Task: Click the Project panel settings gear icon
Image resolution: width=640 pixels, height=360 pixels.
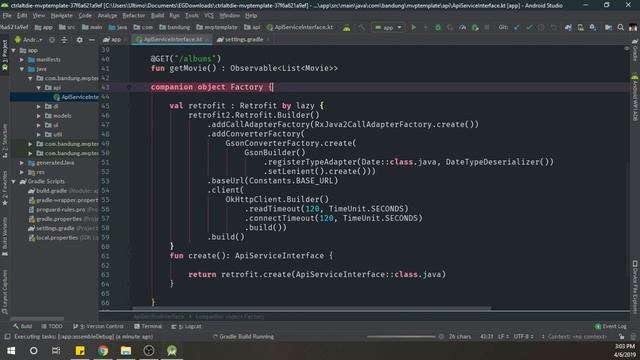Action: (x=79, y=40)
